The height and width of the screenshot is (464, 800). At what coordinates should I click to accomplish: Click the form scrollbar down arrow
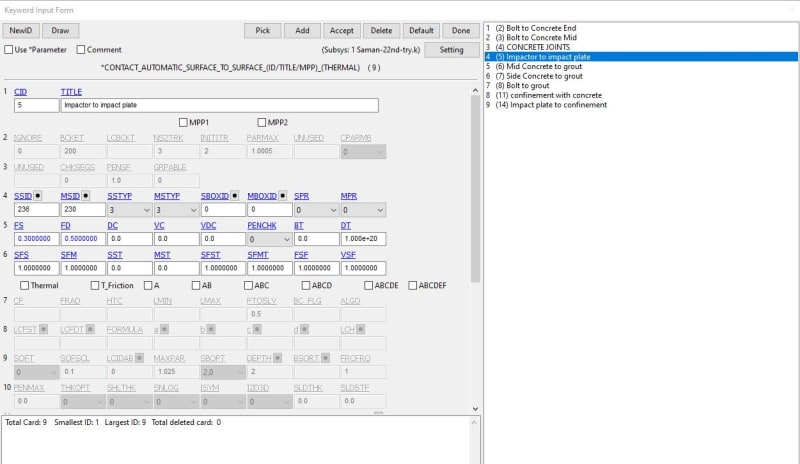point(475,409)
